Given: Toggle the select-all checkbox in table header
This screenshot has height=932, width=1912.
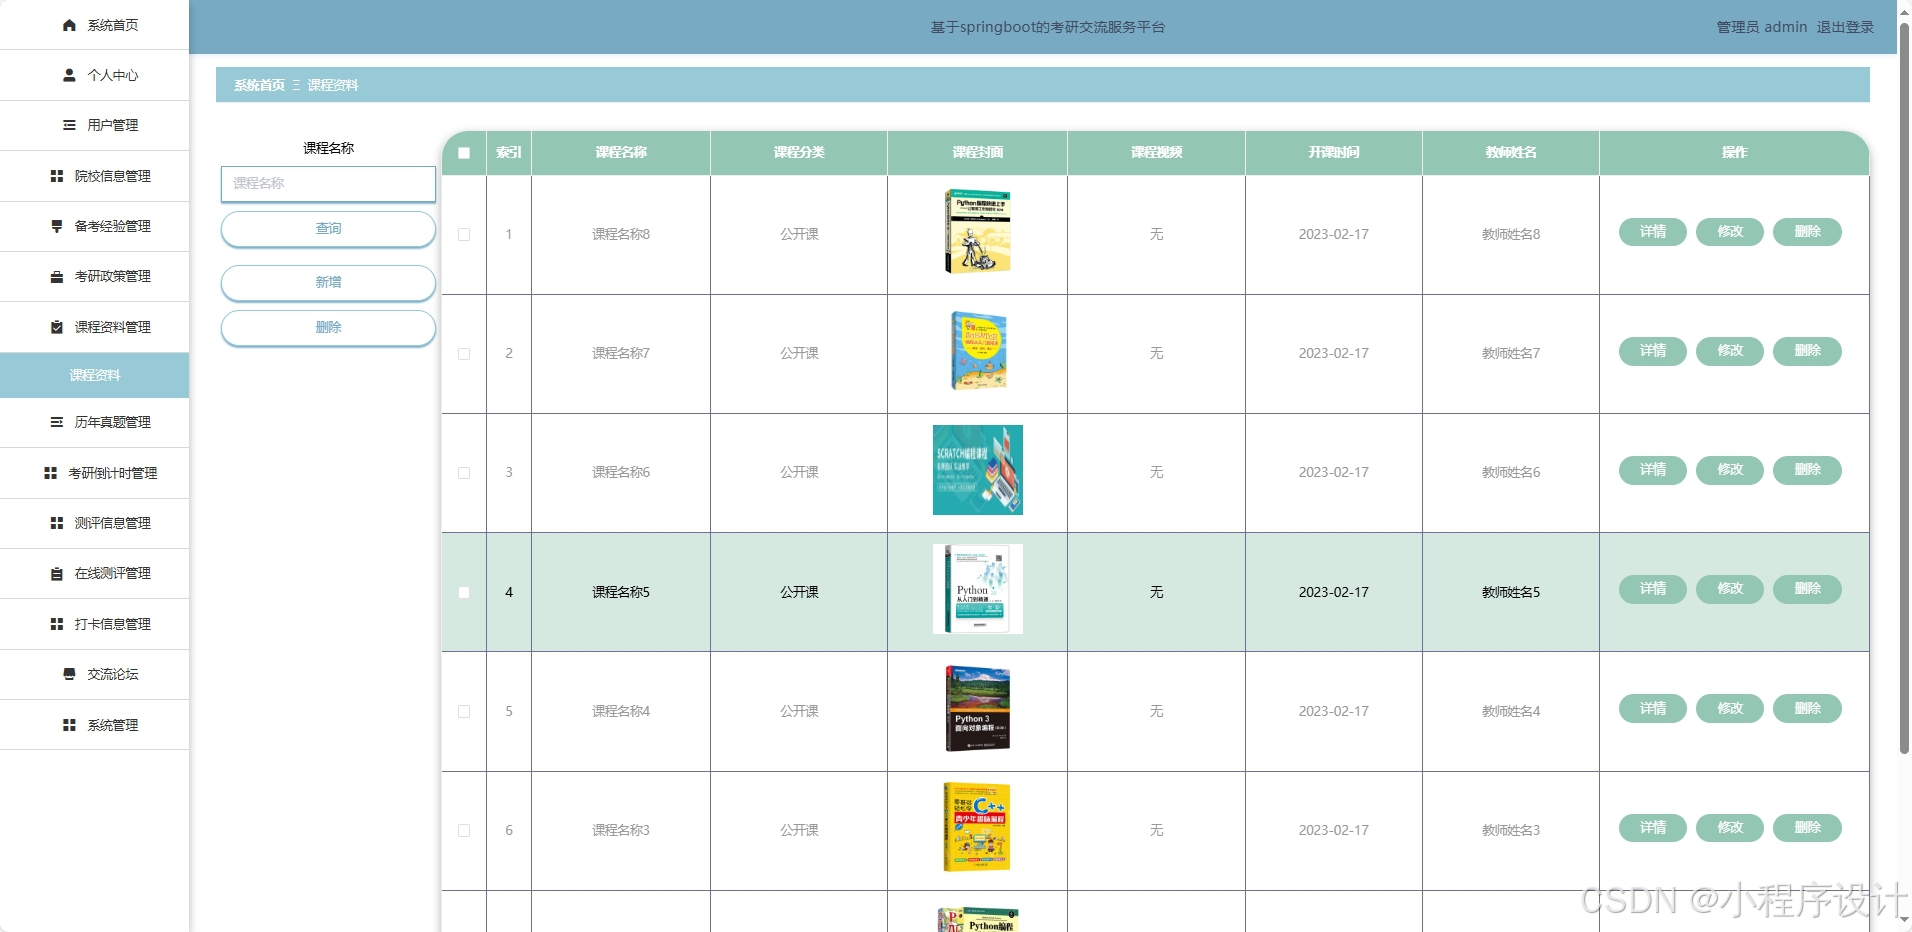Looking at the screenshot, I should (x=464, y=153).
